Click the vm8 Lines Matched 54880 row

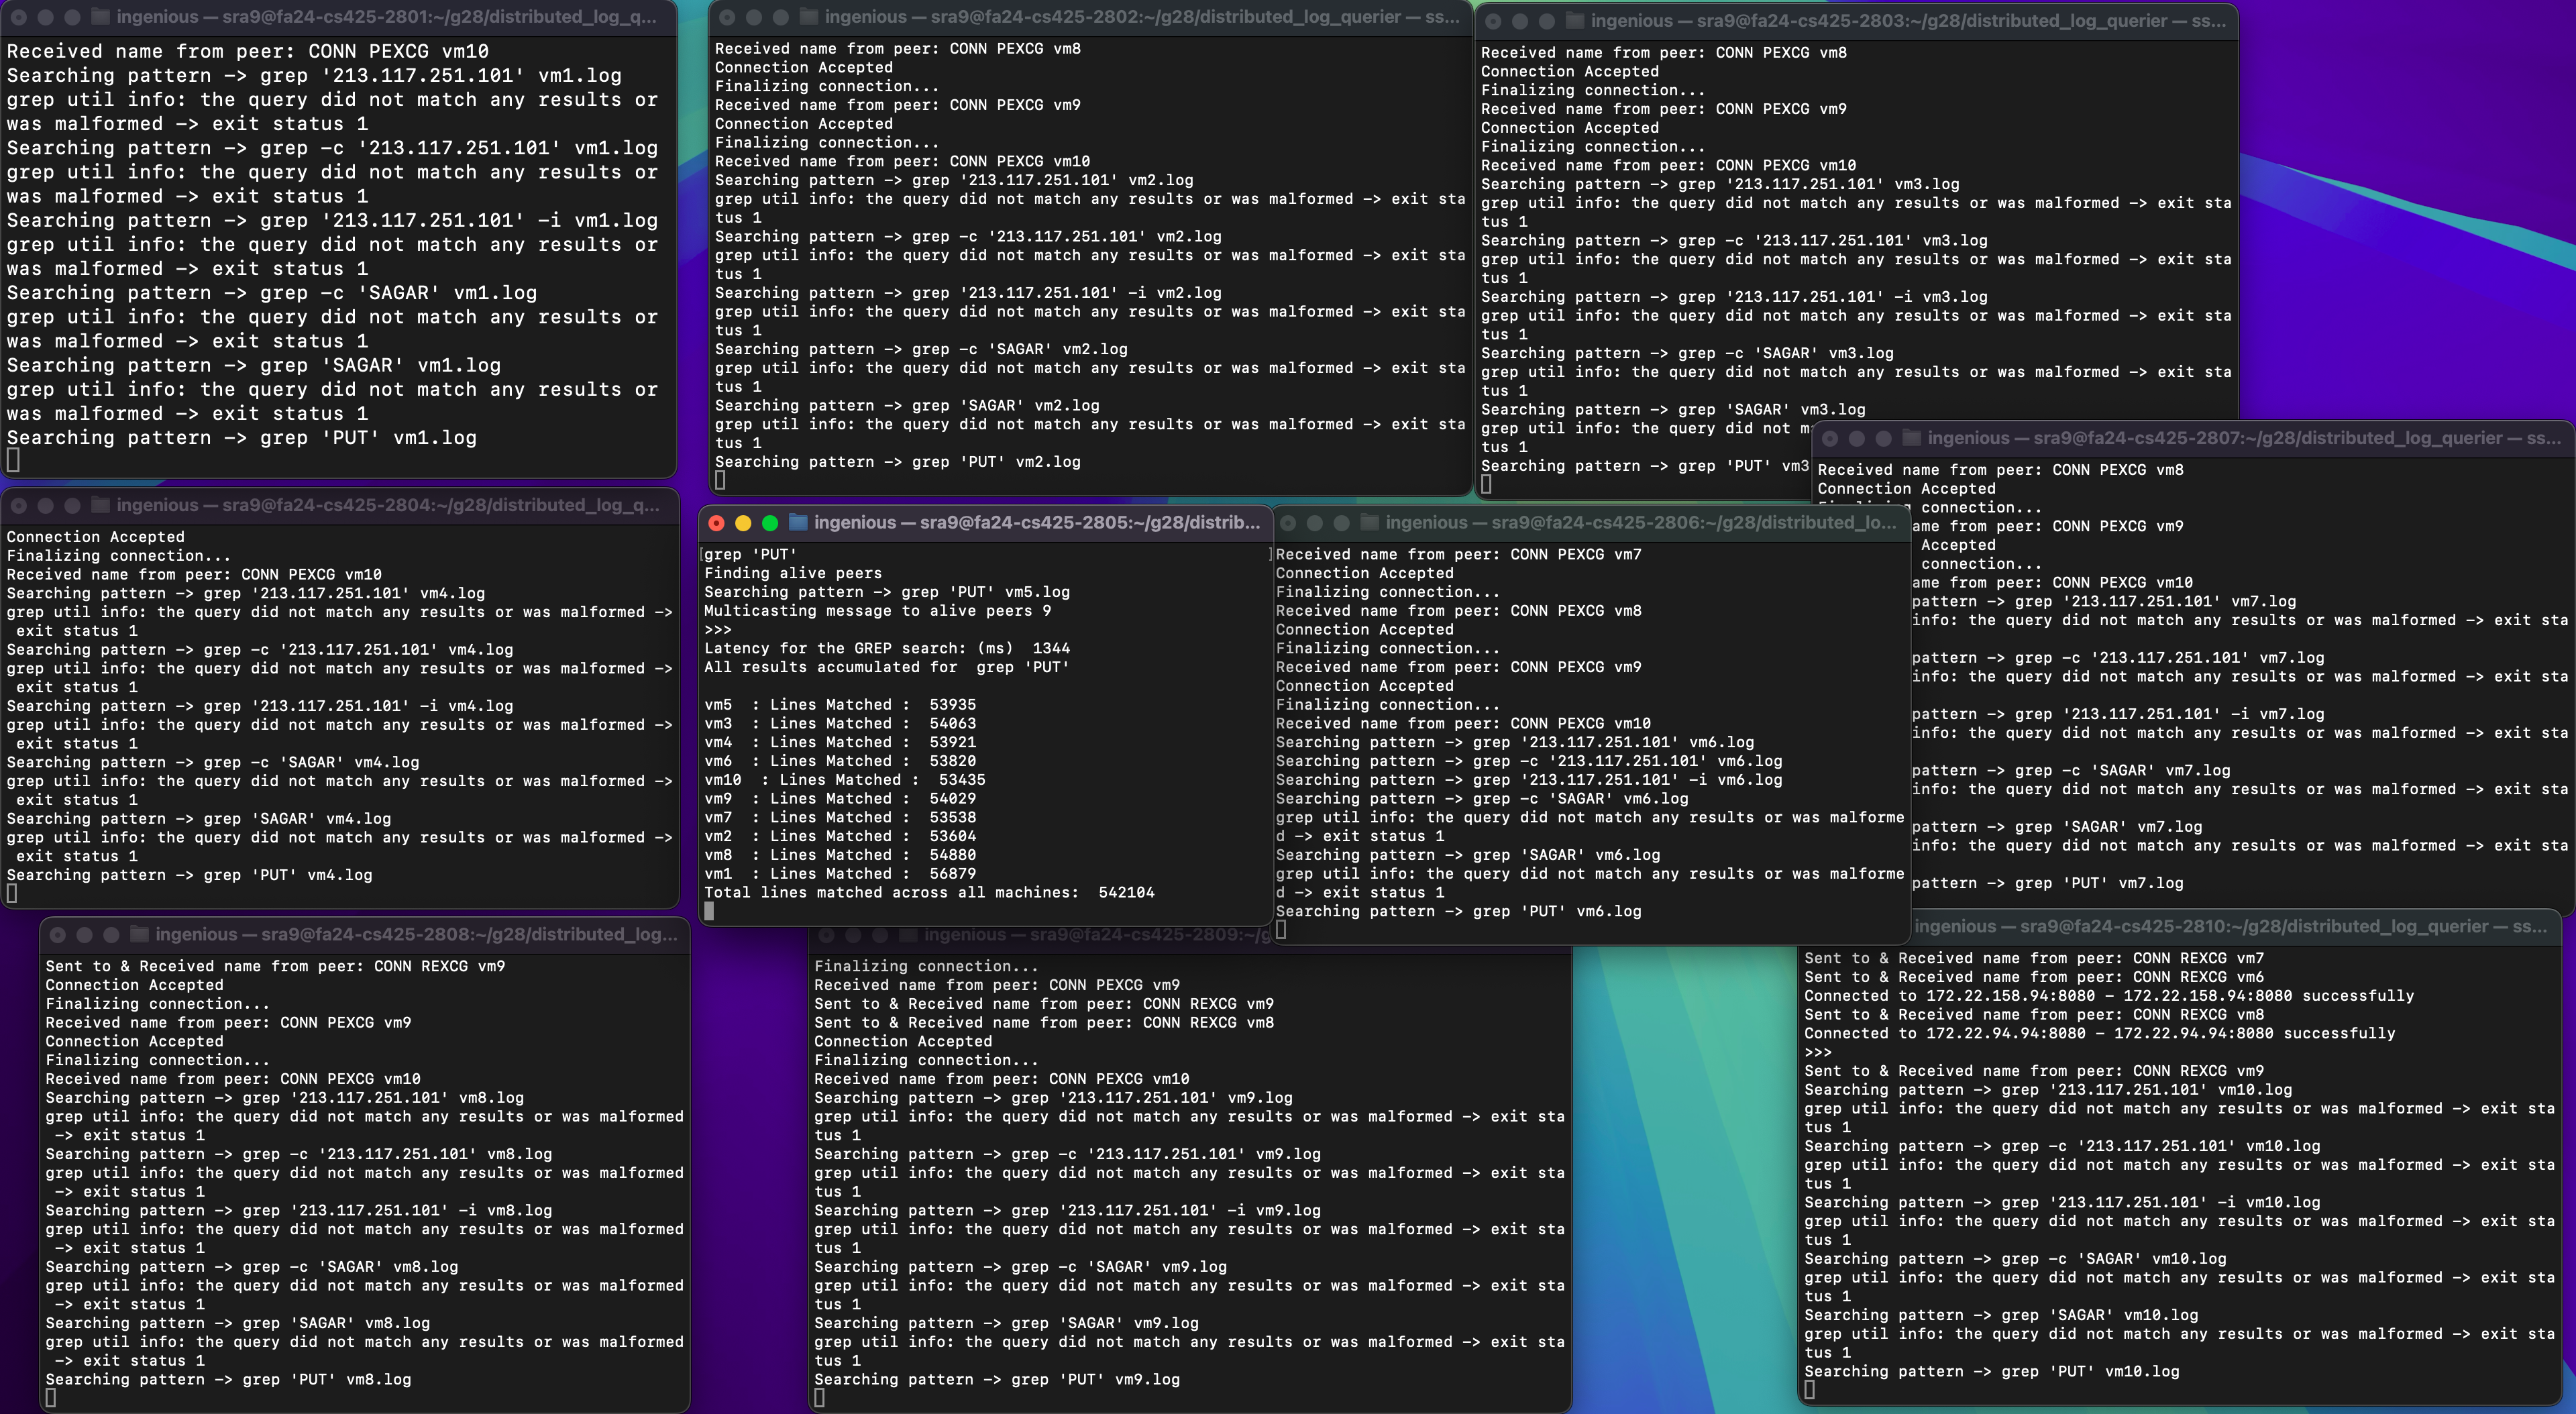[840, 855]
